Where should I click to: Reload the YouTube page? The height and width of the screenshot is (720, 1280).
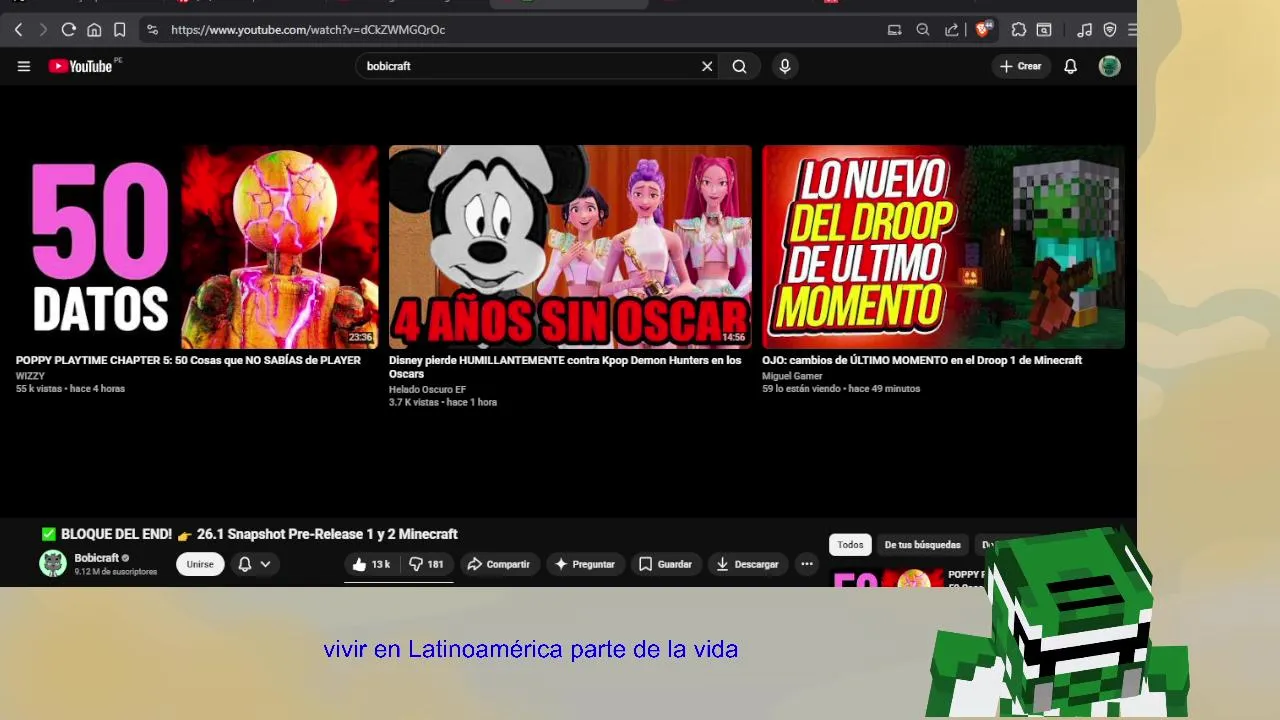pos(68,30)
